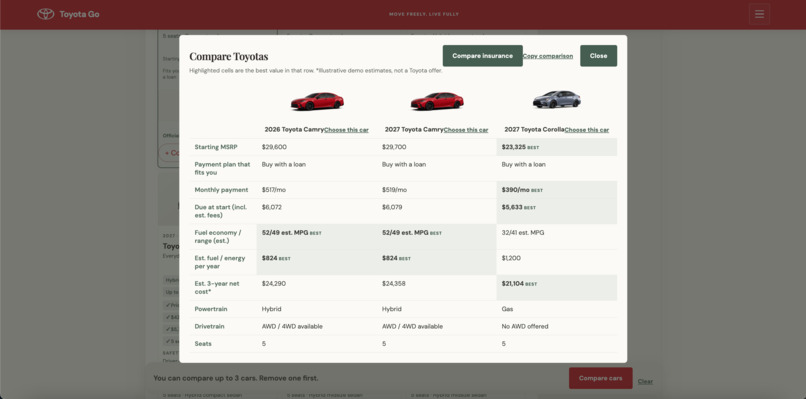Screen dimensions: 806x399
Task: Select the $29,600 MSRP cell
Action: tap(317, 147)
